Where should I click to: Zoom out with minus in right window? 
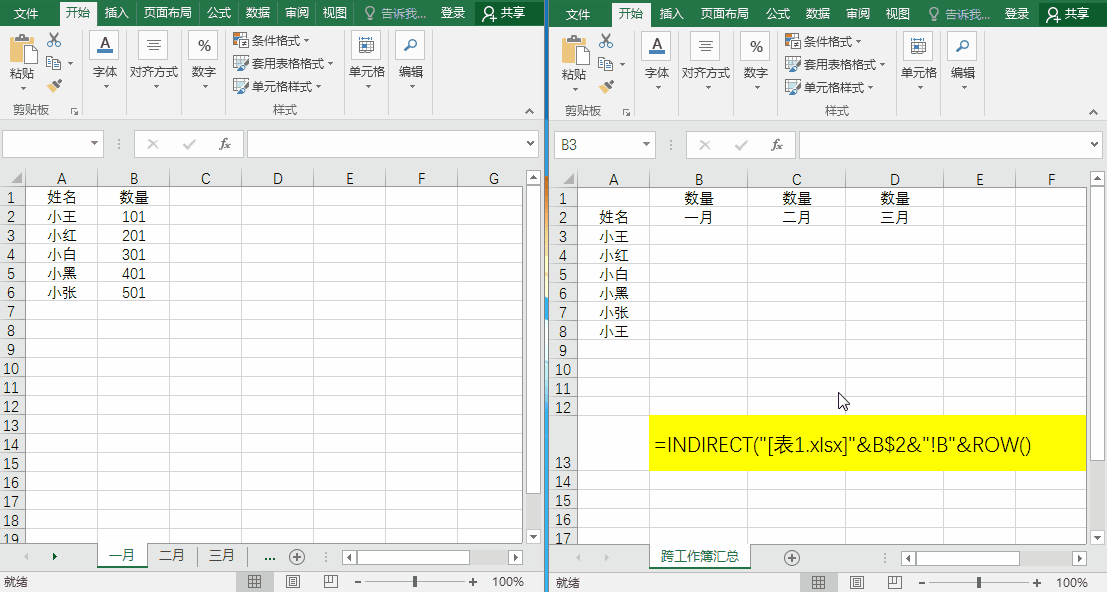921,582
